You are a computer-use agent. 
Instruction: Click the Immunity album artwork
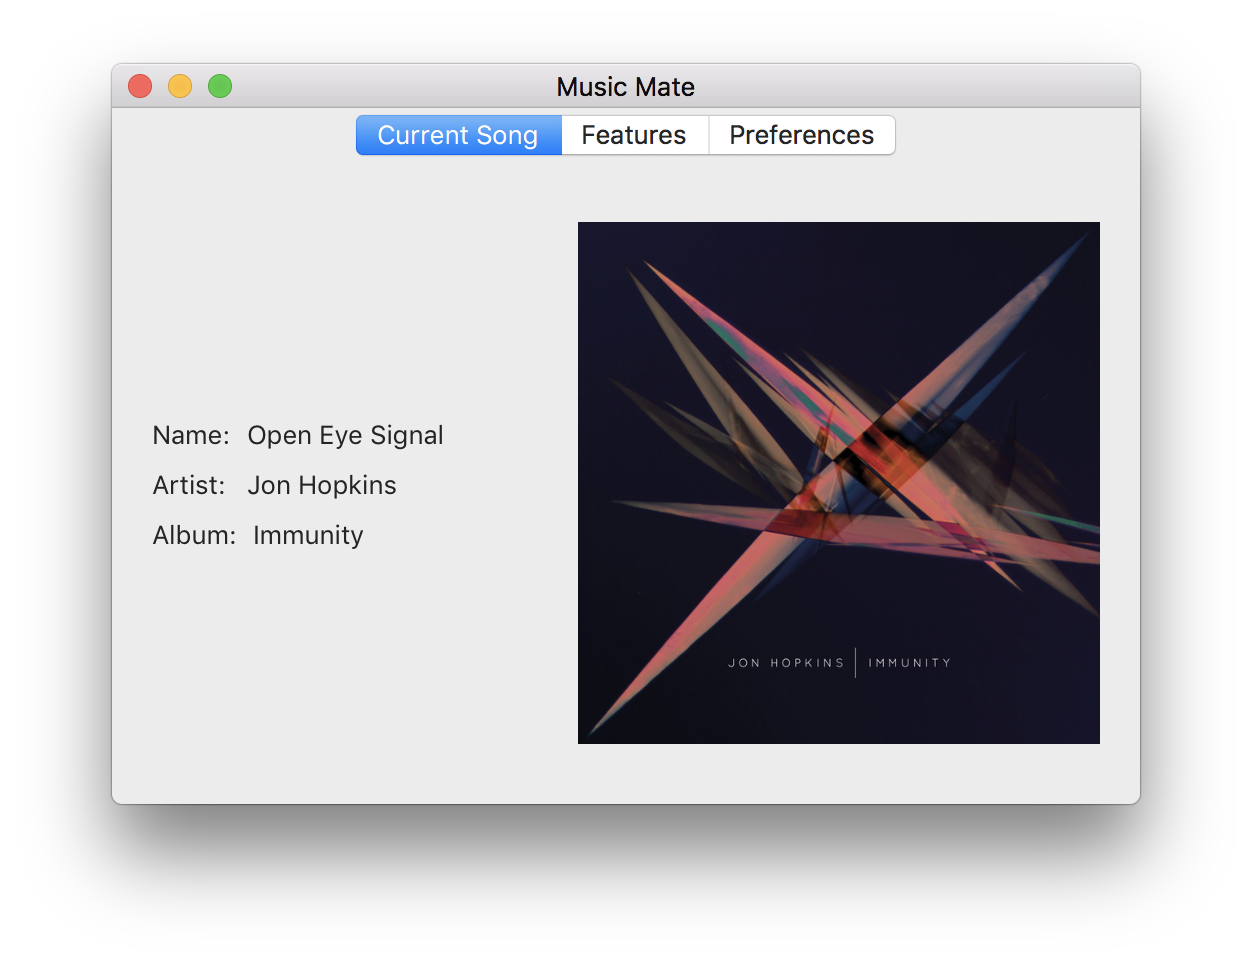(839, 483)
